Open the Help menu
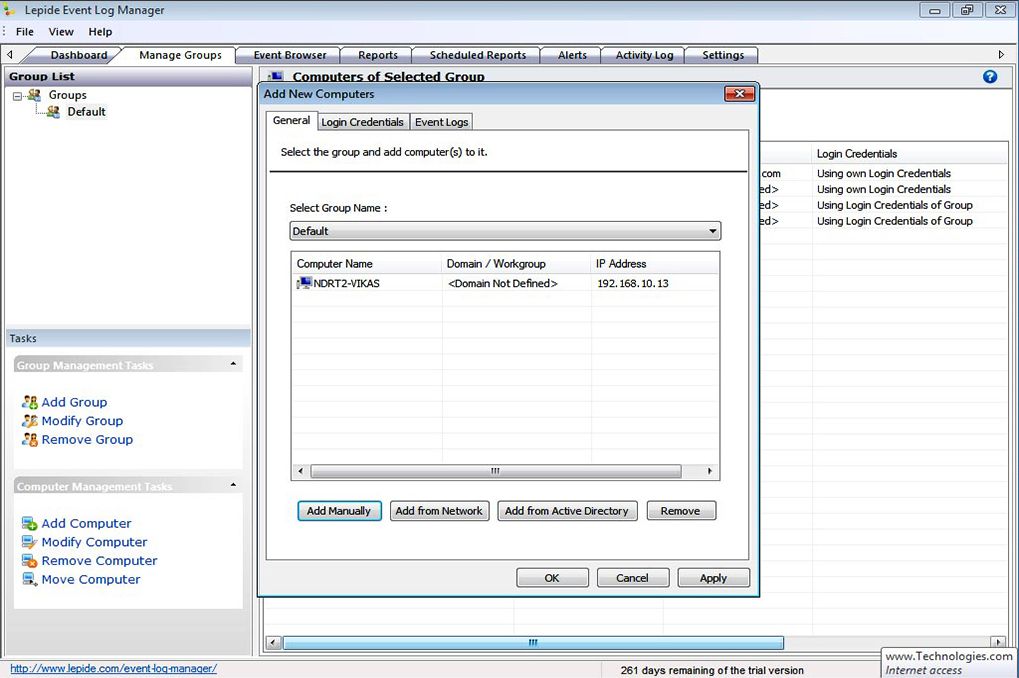The image size is (1019, 678). point(100,32)
